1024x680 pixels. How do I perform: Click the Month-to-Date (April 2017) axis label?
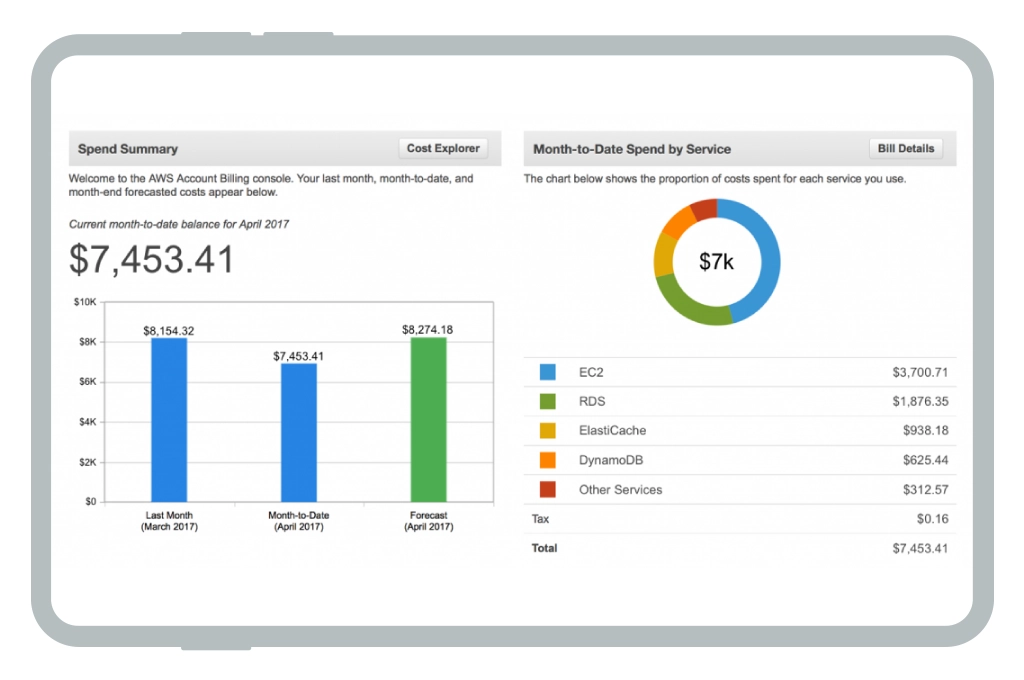coord(298,521)
